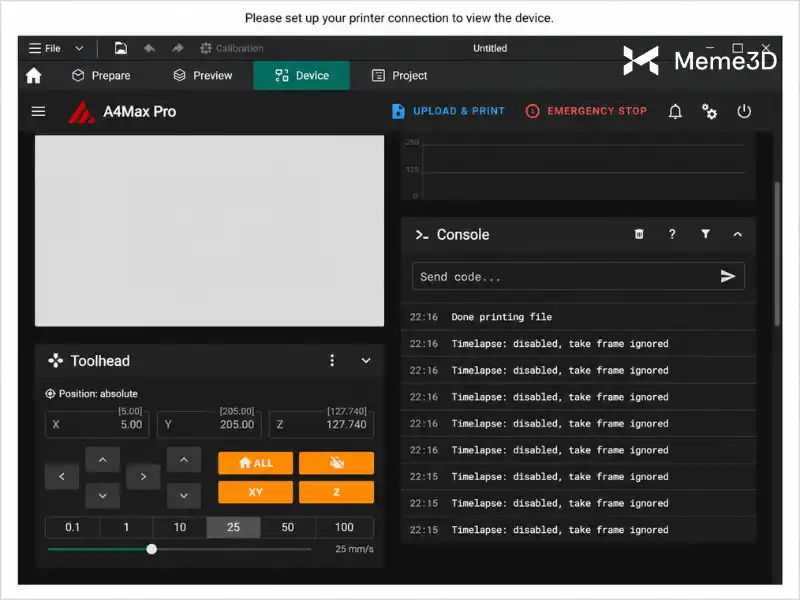Trigger the Emergency Stop button
800x600 pixels.
pos(586,111)
